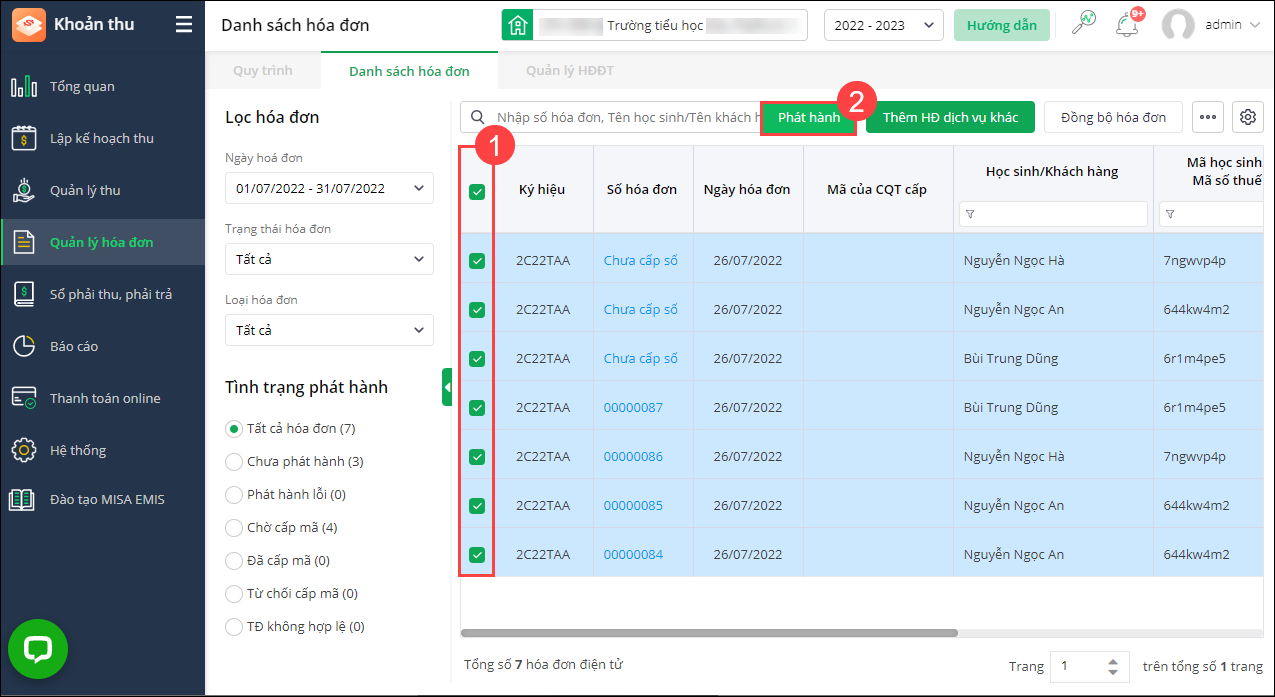
Task: Select Chưa phát hành (3) radio option
Action: point(234,462)
